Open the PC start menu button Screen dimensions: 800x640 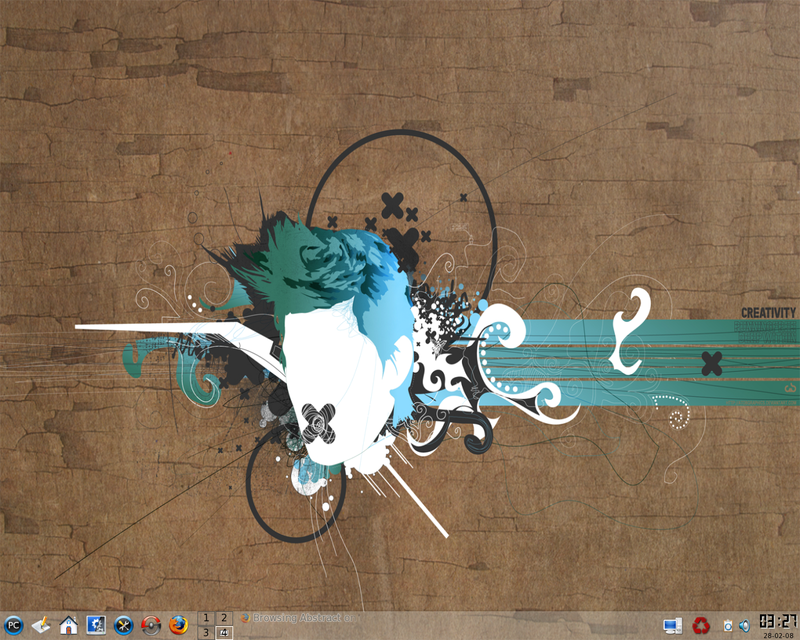(14, 625)
